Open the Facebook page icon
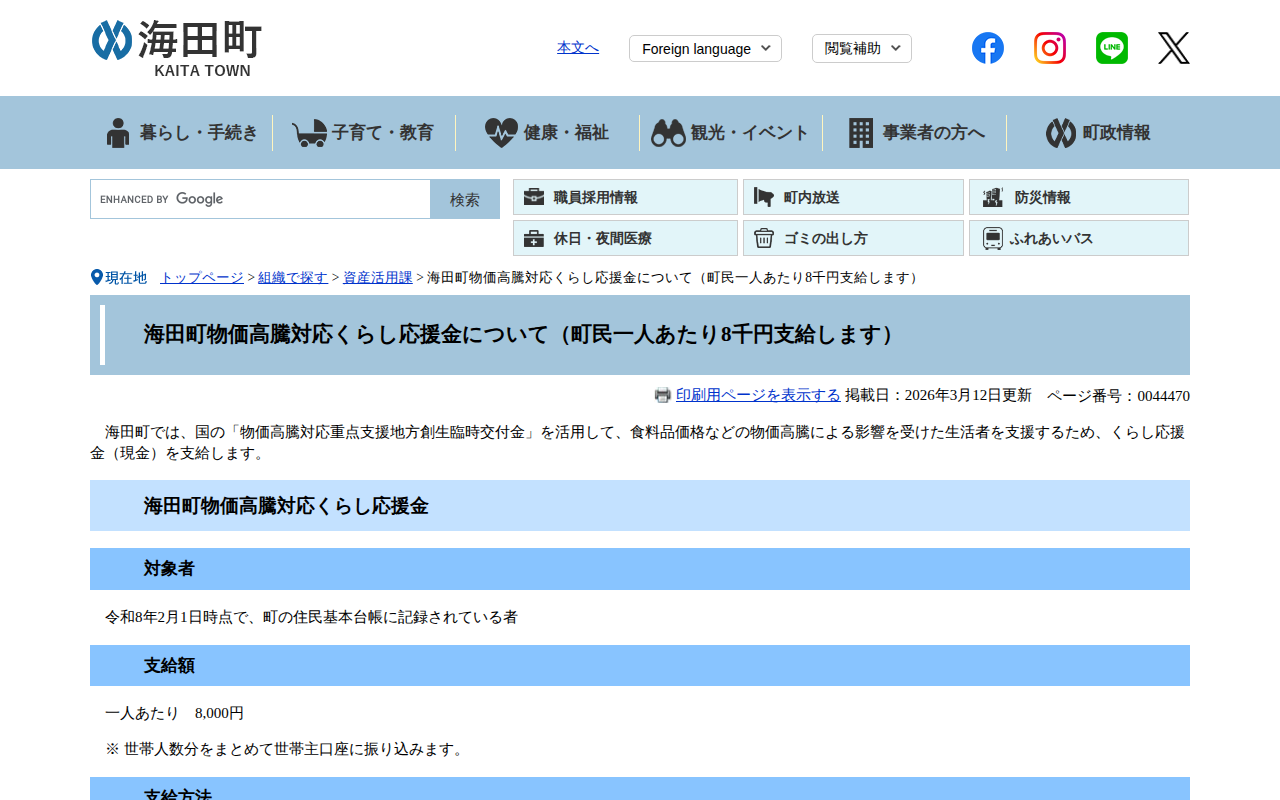This screenshot has height=800, width=1280. pos(987,48)
